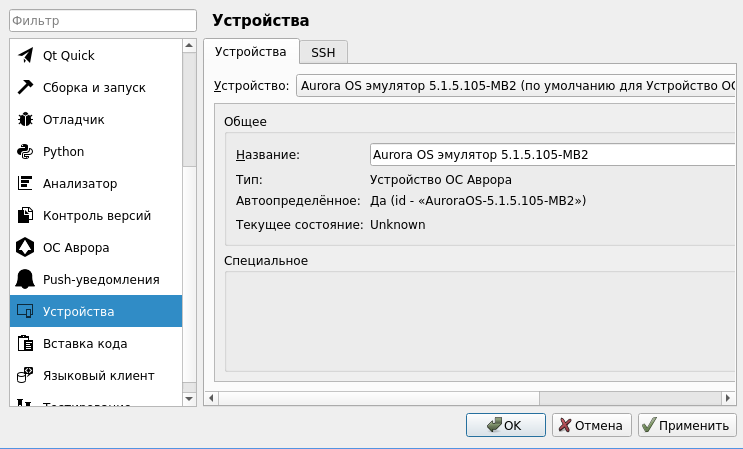This screenshot has height=449, width=743.
Task: Select the Вставка кода clipboard icon
Action: pyautogui.click(x=26, y=343)
